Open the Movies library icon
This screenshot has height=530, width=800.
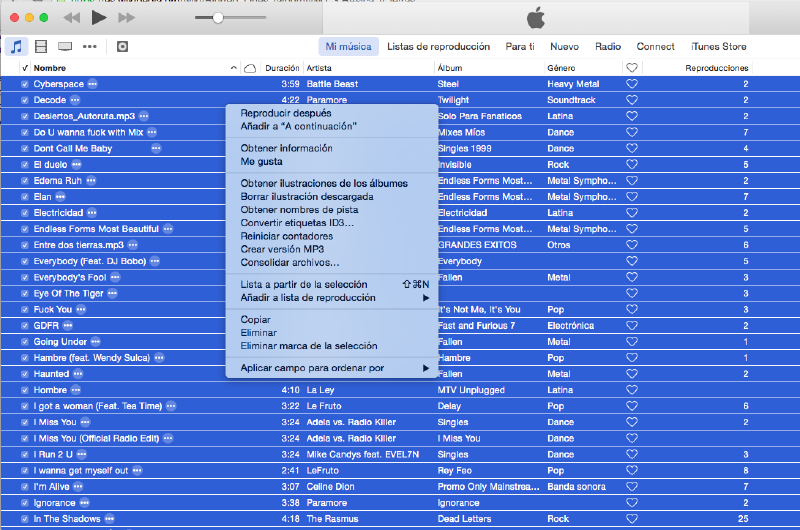coord(41,46)
